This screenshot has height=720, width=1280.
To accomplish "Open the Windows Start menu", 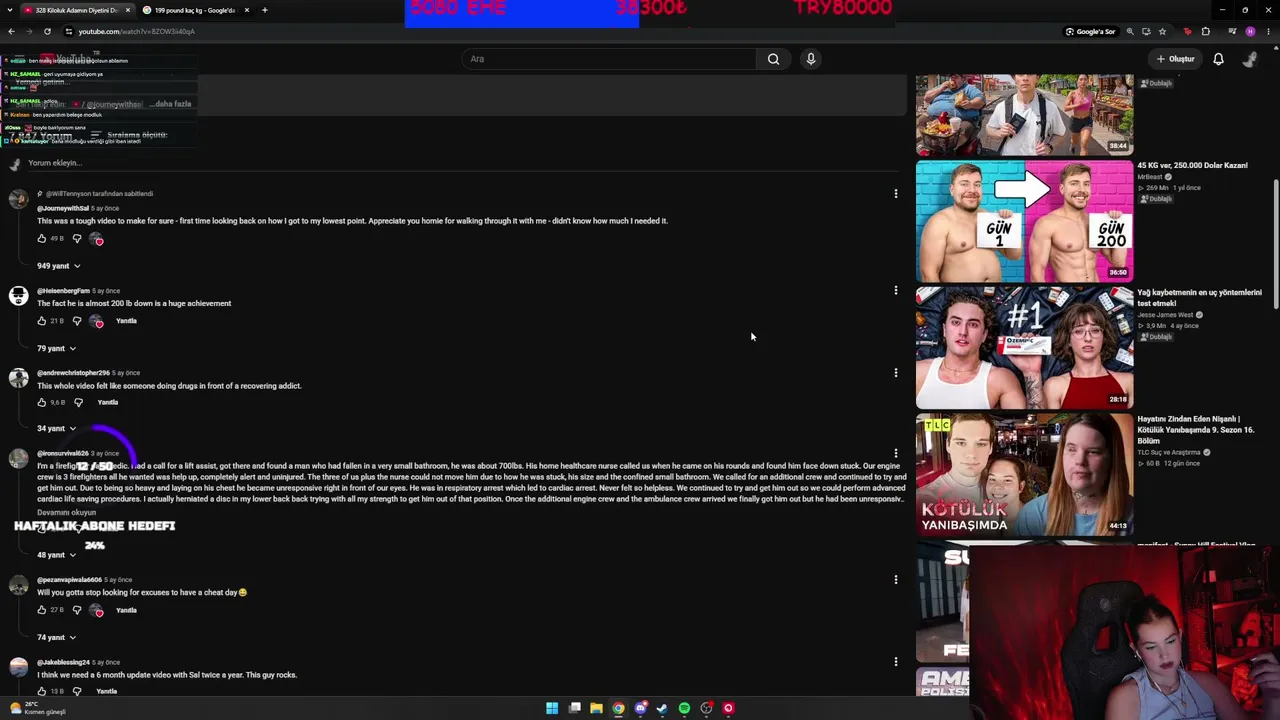I will 552,708.
